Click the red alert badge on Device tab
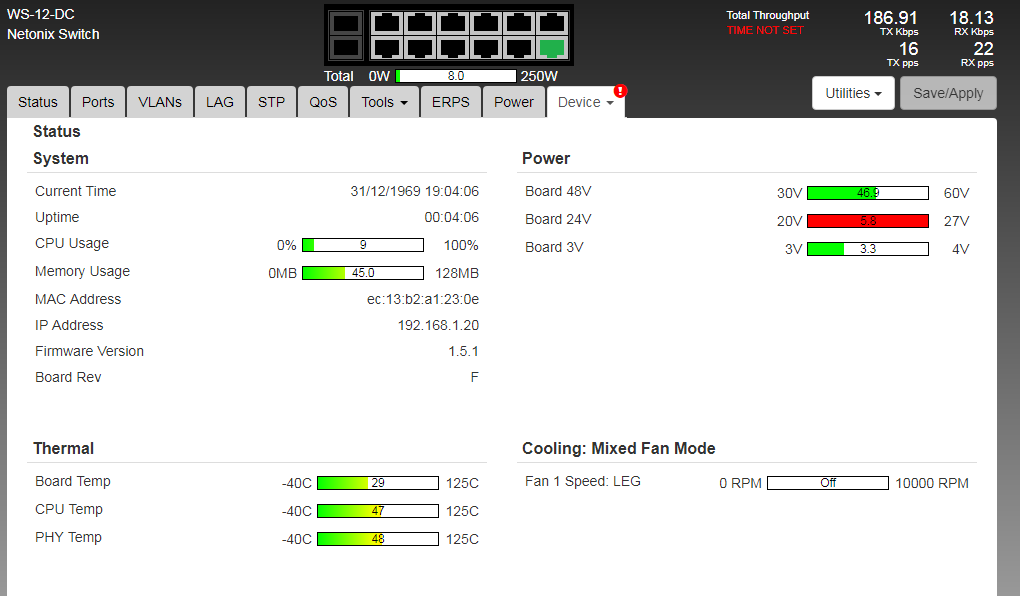Screen dimensions: 1020x596 click(x=620, y=91)
